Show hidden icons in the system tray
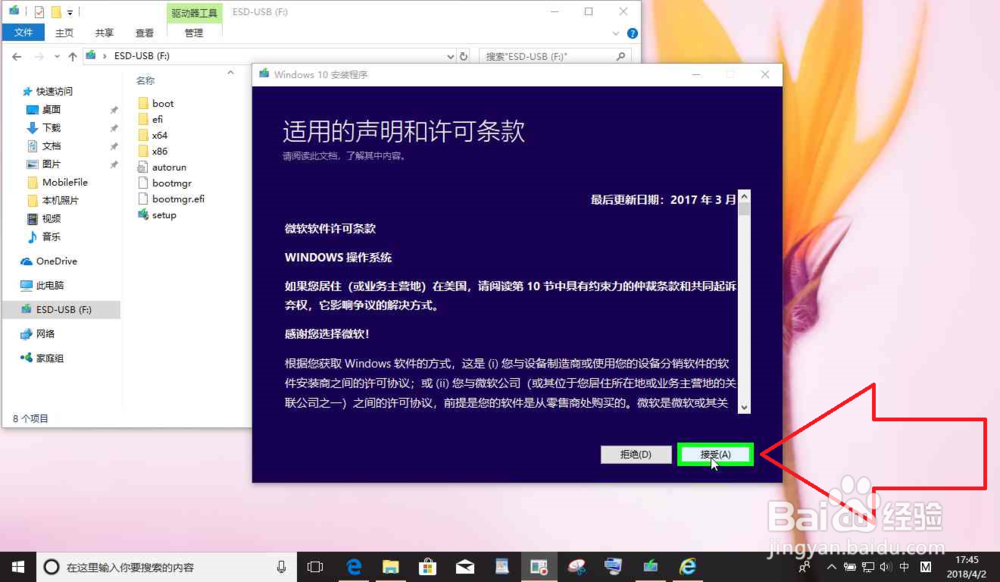Screen dimensions: 1000x582 pyautogui.click(x=831, y=567)
